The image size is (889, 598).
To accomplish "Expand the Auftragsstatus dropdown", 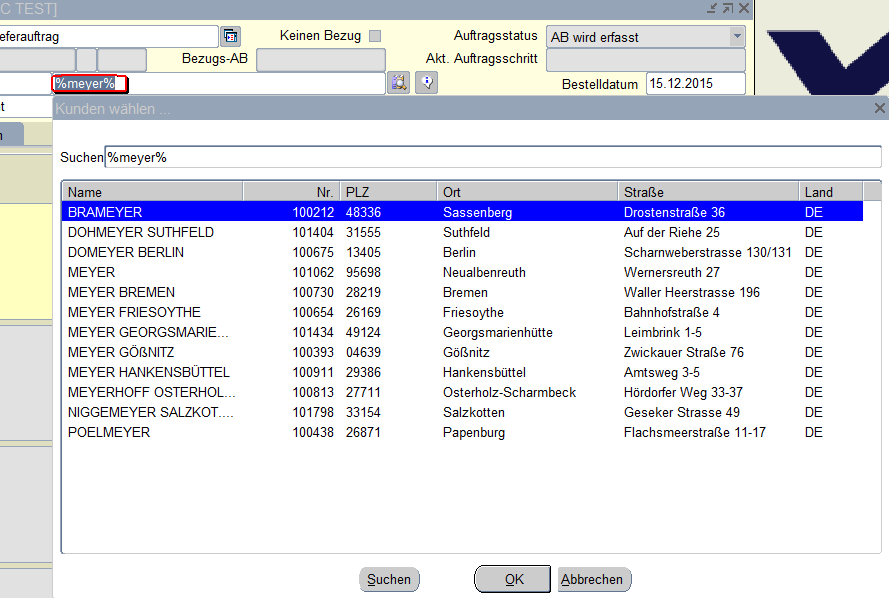I will [737, 37].
